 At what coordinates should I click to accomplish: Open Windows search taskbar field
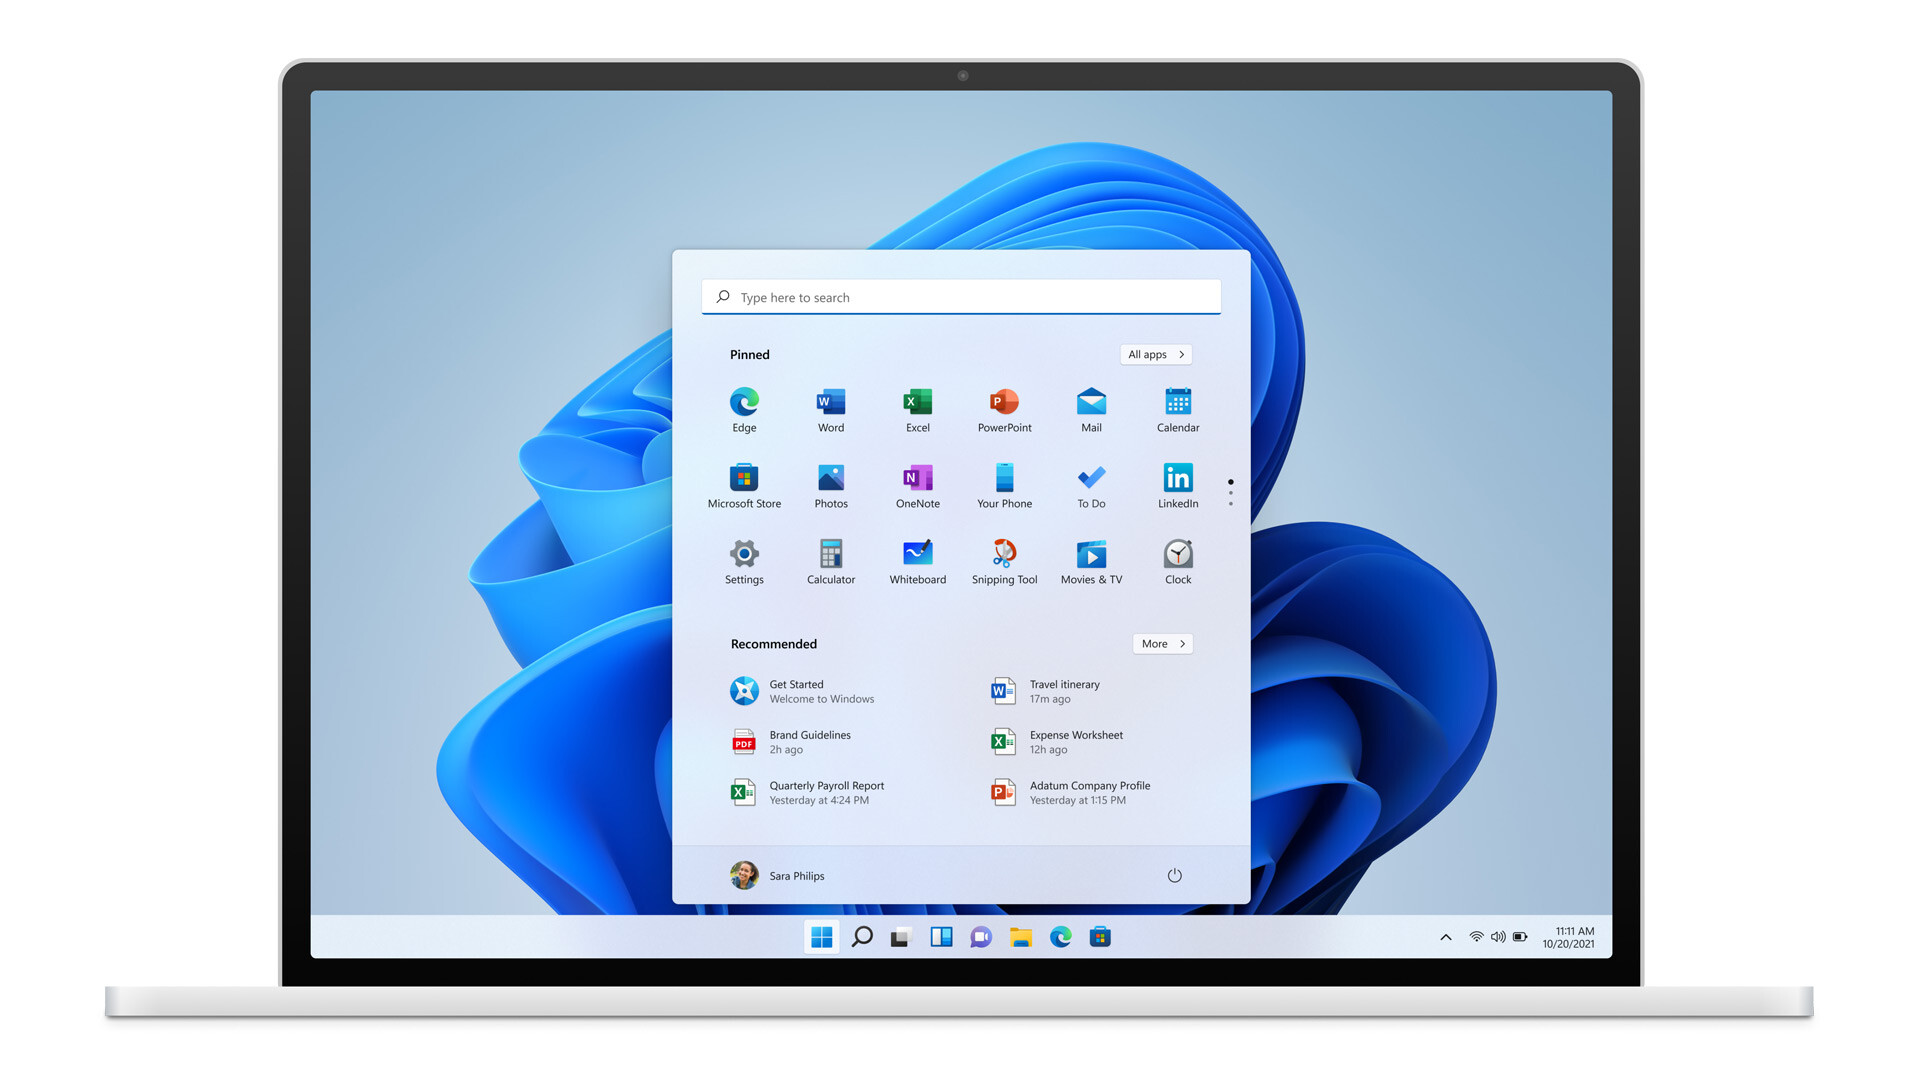(858, 936)
